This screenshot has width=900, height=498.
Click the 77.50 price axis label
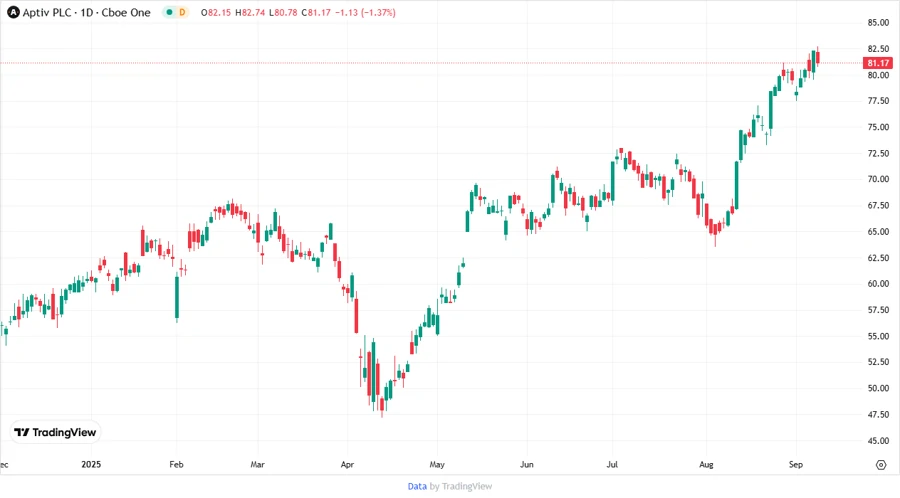878,101
